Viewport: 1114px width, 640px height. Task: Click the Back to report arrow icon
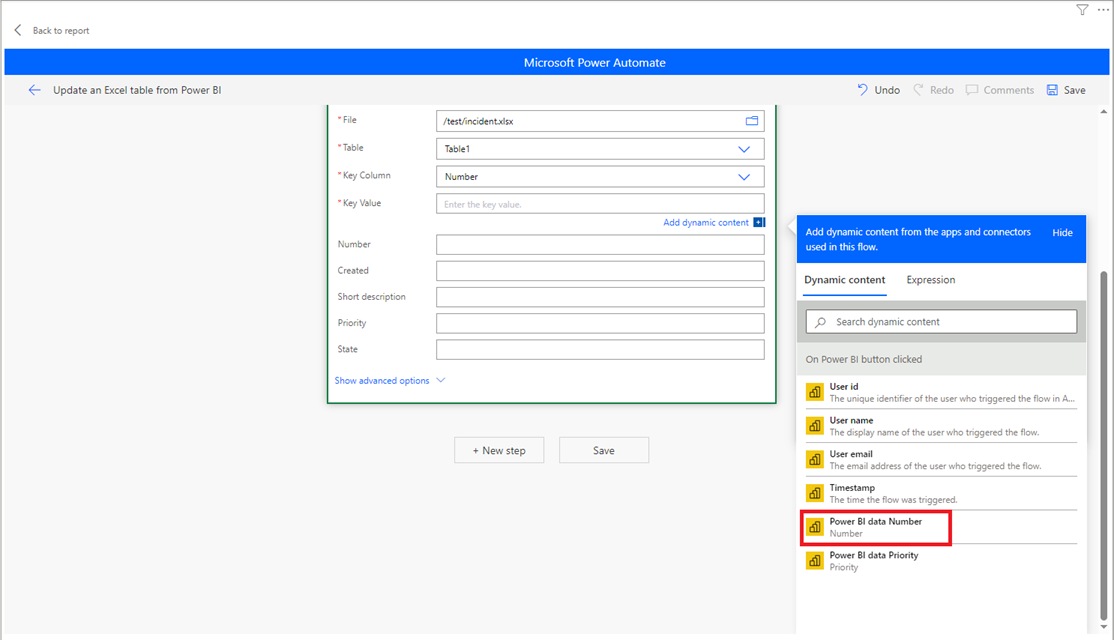(18, 30)
